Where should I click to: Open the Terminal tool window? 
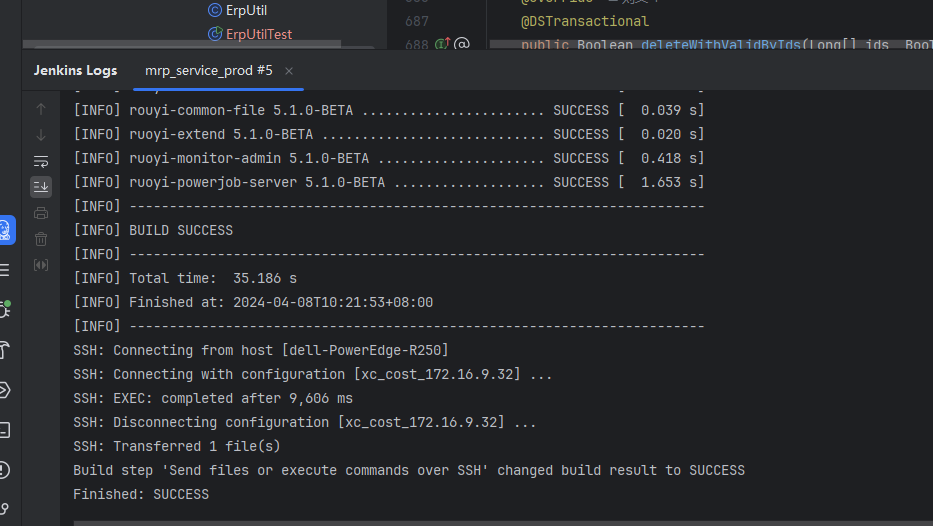coord(5,430)
